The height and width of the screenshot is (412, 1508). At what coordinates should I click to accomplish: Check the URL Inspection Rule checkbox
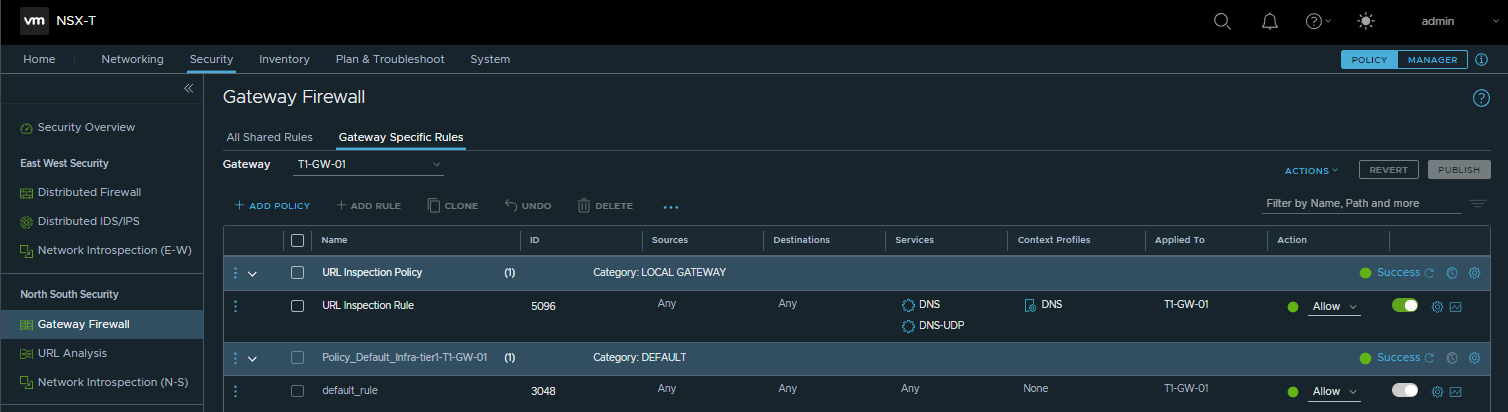click(x=297, y=306)
